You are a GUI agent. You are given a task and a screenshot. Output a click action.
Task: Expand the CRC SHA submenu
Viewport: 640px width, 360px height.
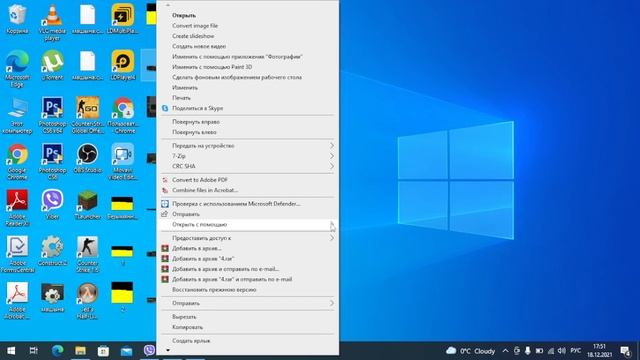pyautogui.click(x=248, y=166)
